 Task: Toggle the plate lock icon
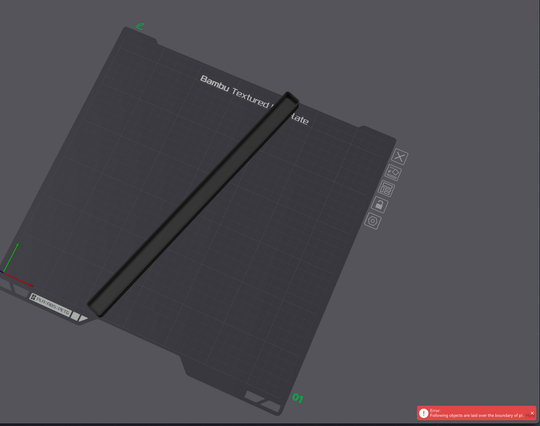[x=379, y=205]
